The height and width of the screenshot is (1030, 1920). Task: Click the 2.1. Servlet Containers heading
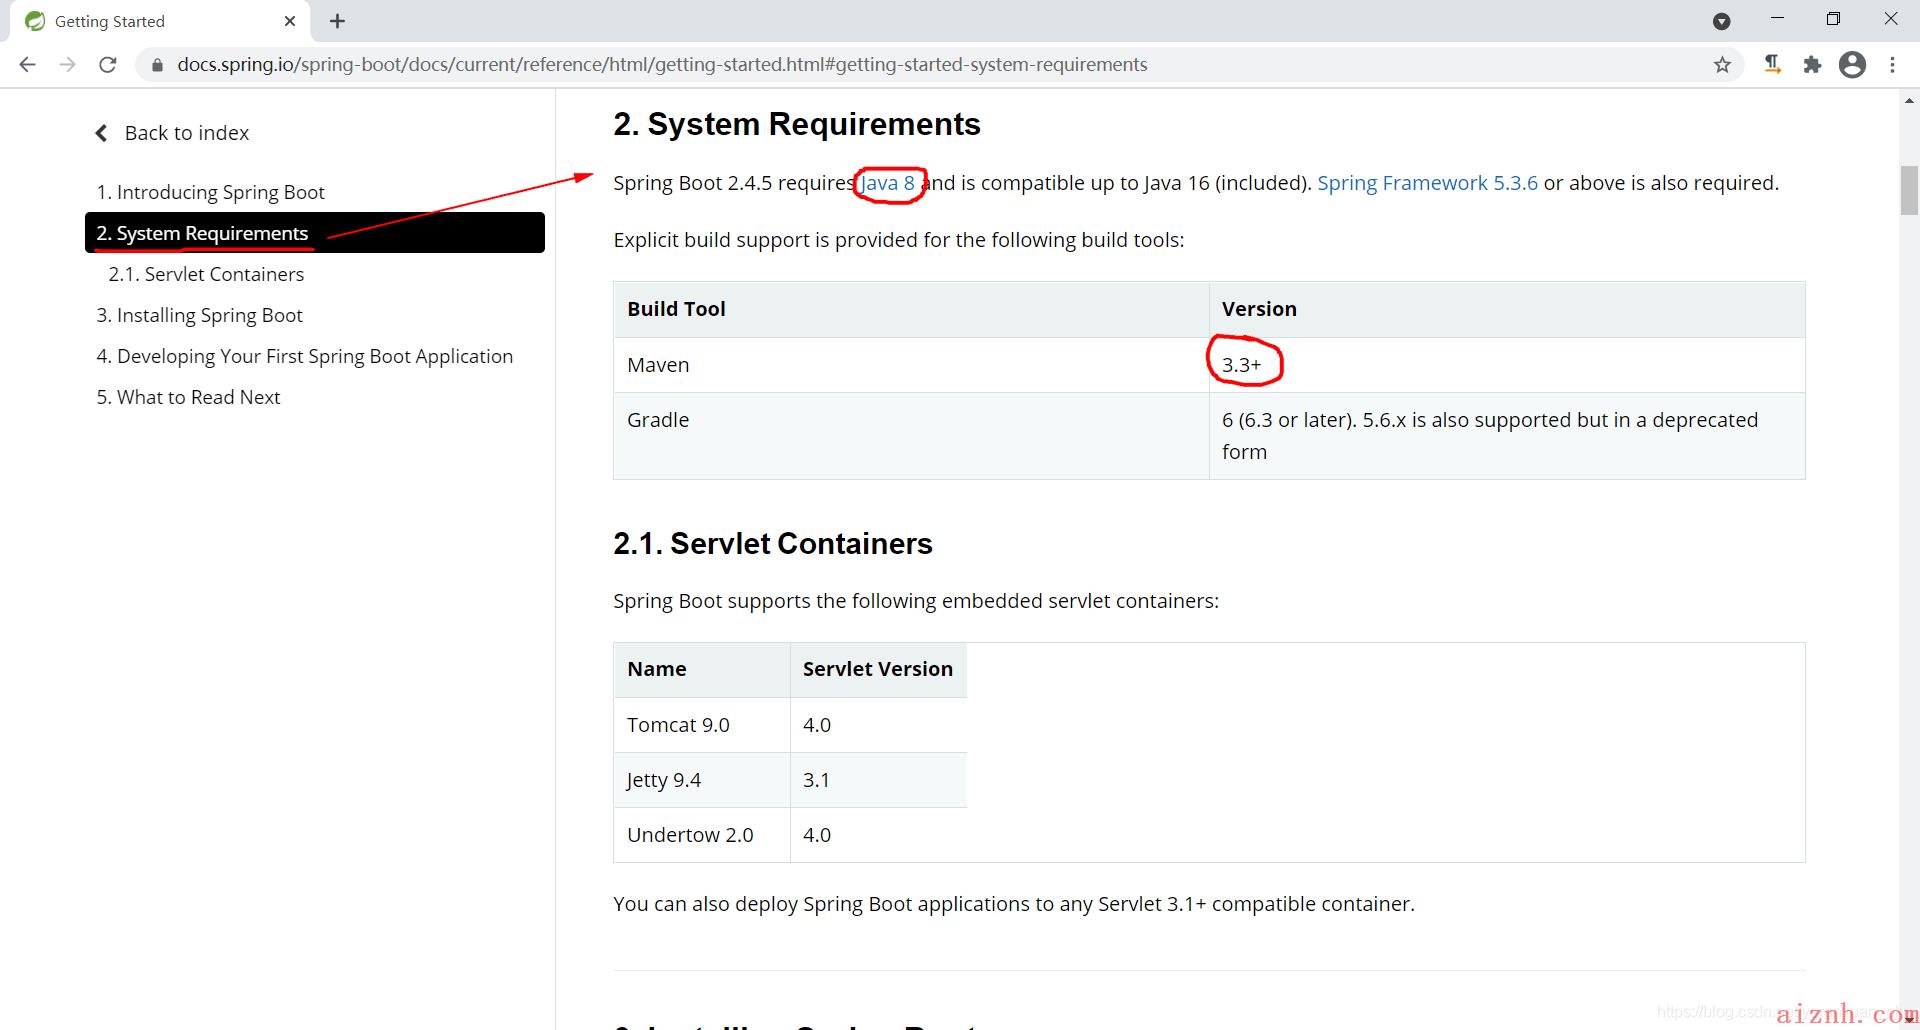(773, 543)
